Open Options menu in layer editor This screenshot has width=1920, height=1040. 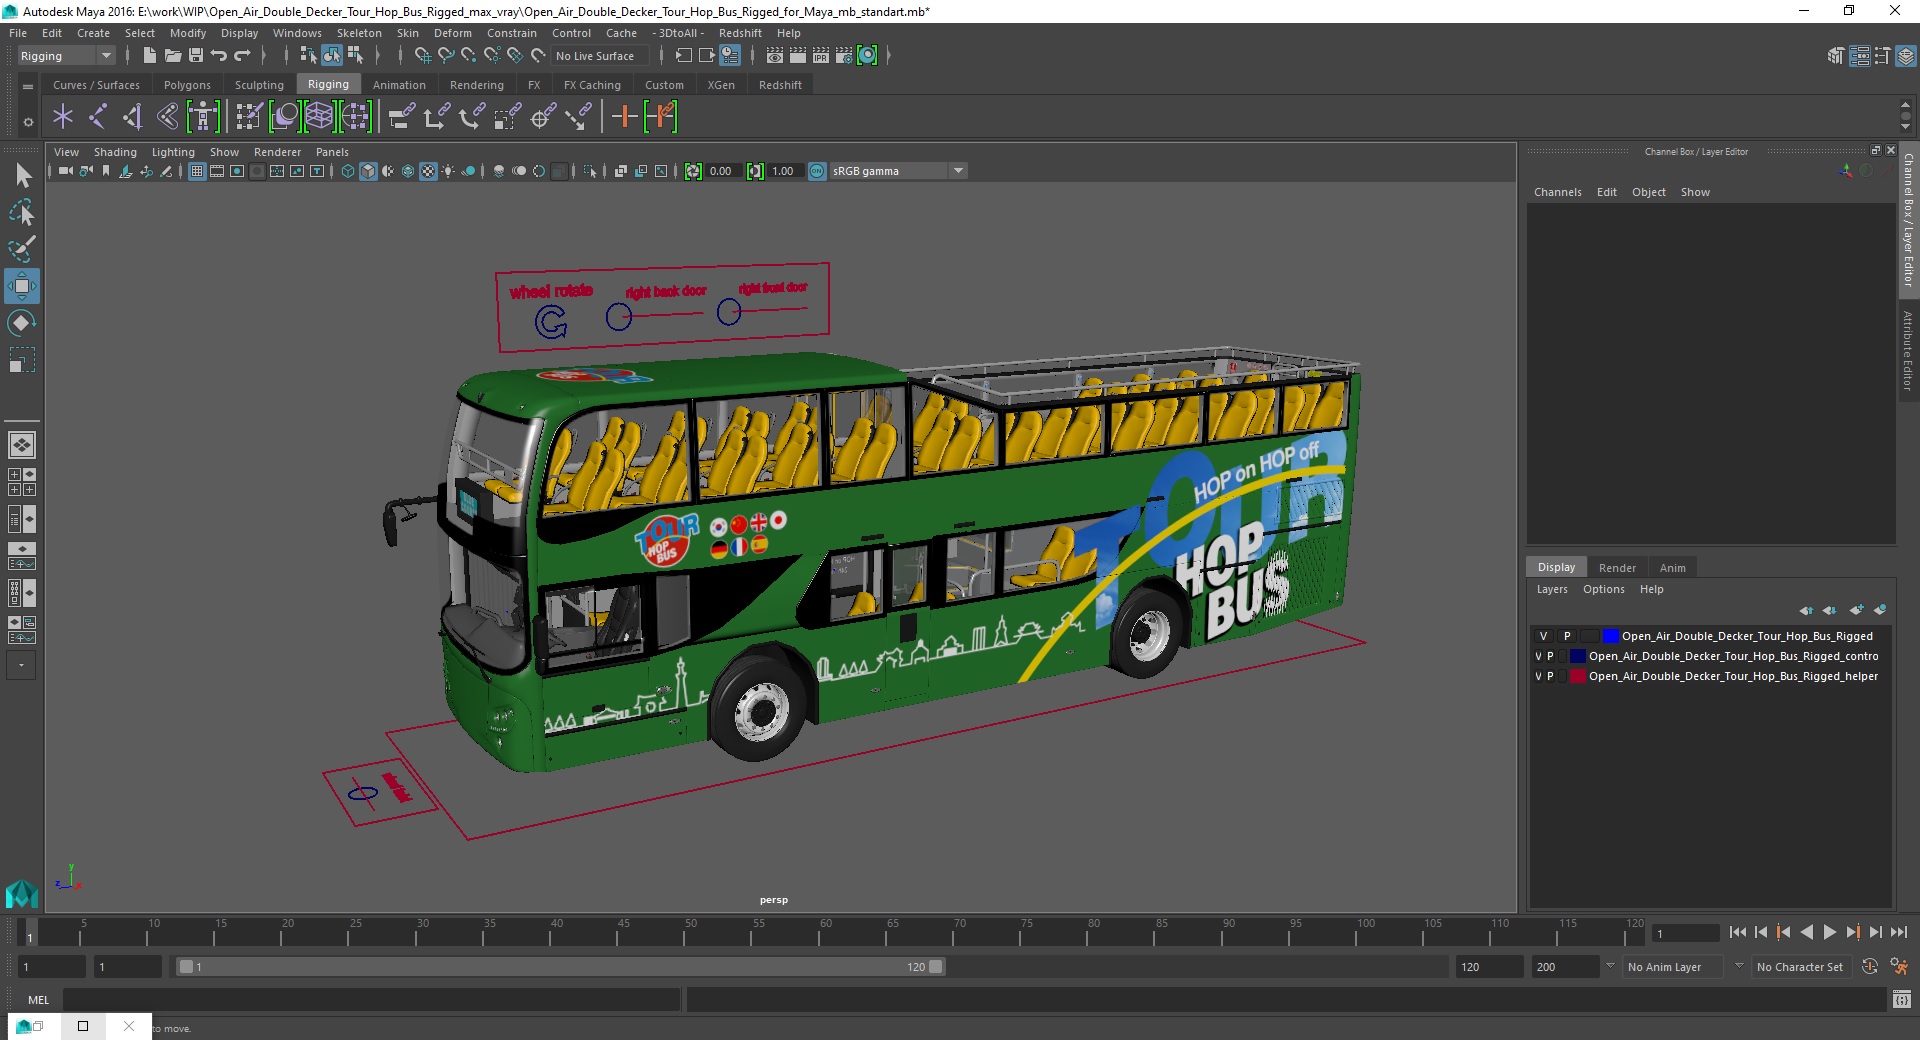click(1603, 589)
